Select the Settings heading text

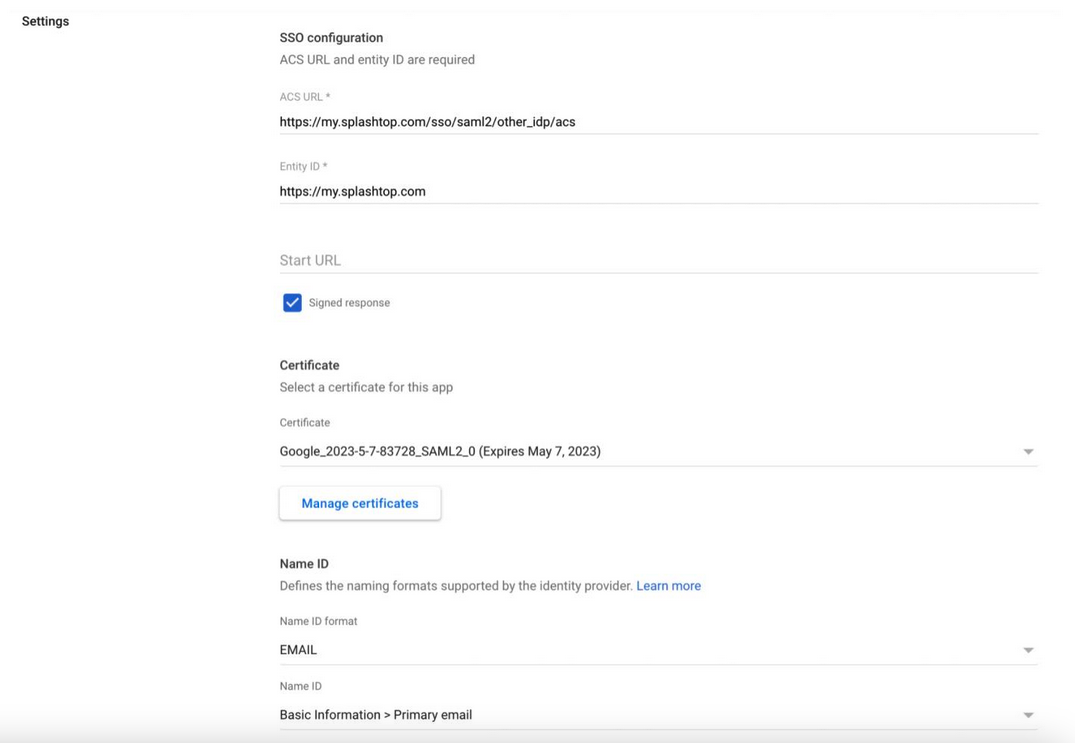[45, 21]
